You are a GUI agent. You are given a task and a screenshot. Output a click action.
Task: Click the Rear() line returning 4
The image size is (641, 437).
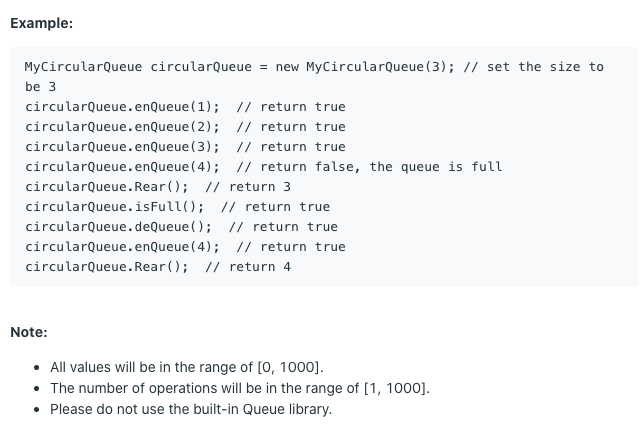point(158,267)
